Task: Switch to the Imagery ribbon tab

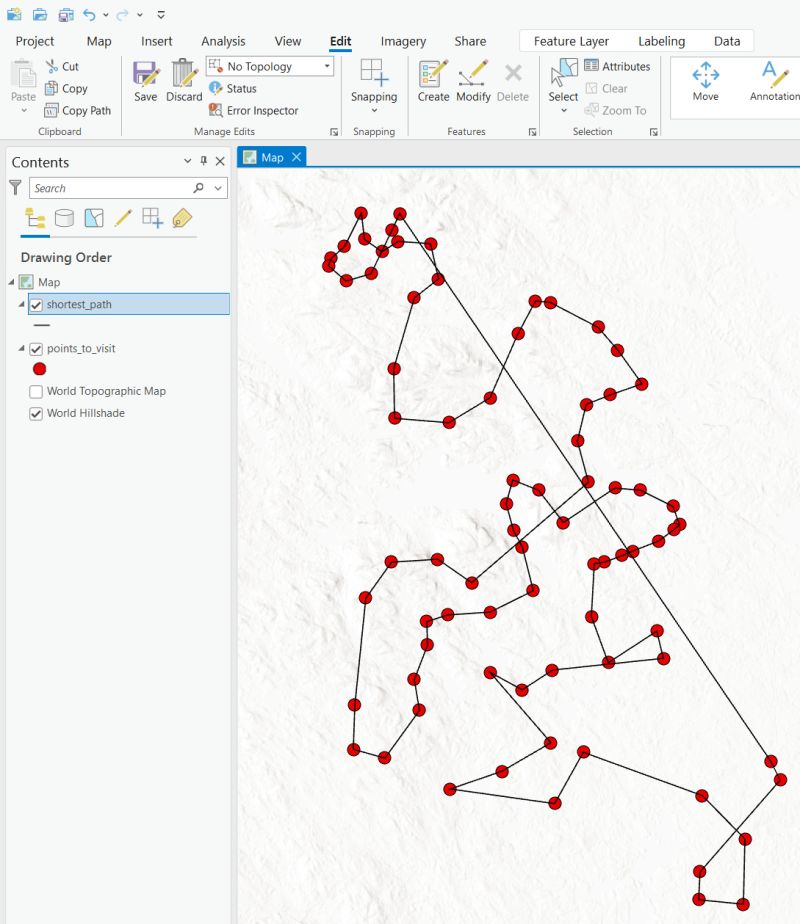Action: [402, 41]
